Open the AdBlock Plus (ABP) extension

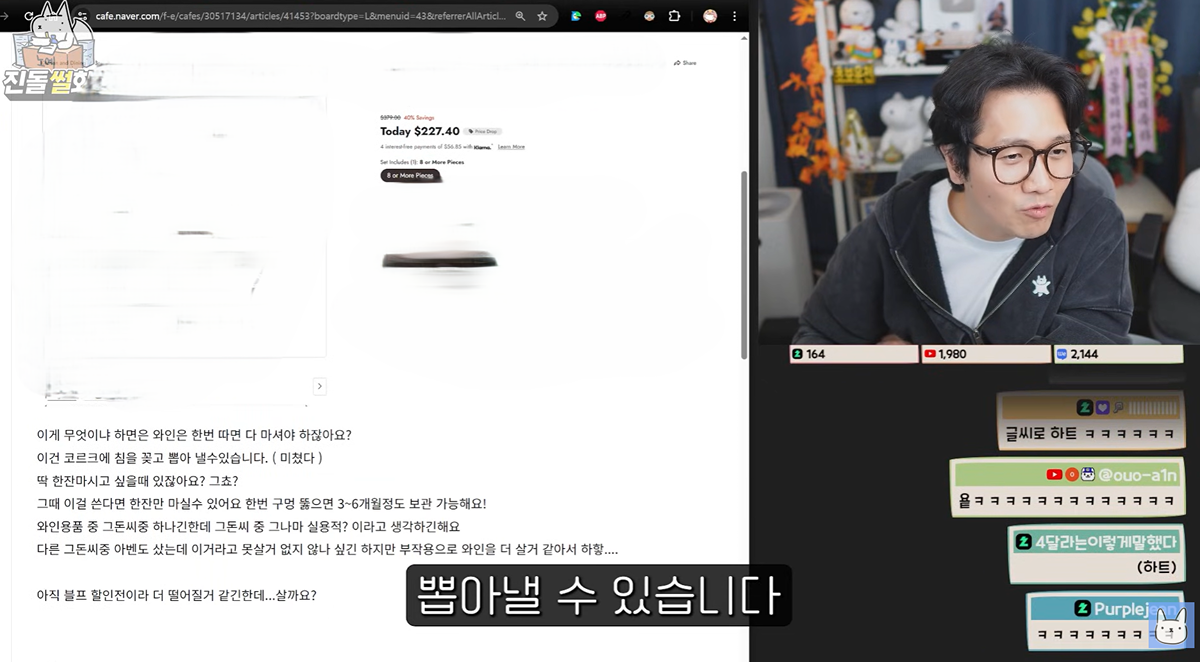coord(601,16)
